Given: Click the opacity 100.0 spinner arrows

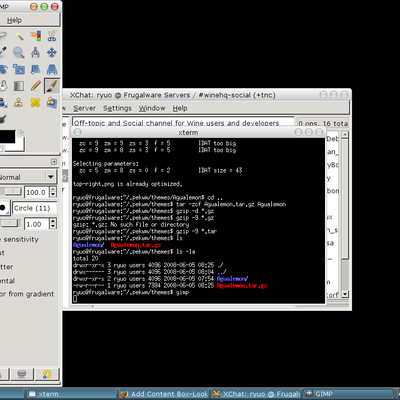Looking at the screenshot, I should (x=53, y=192).
